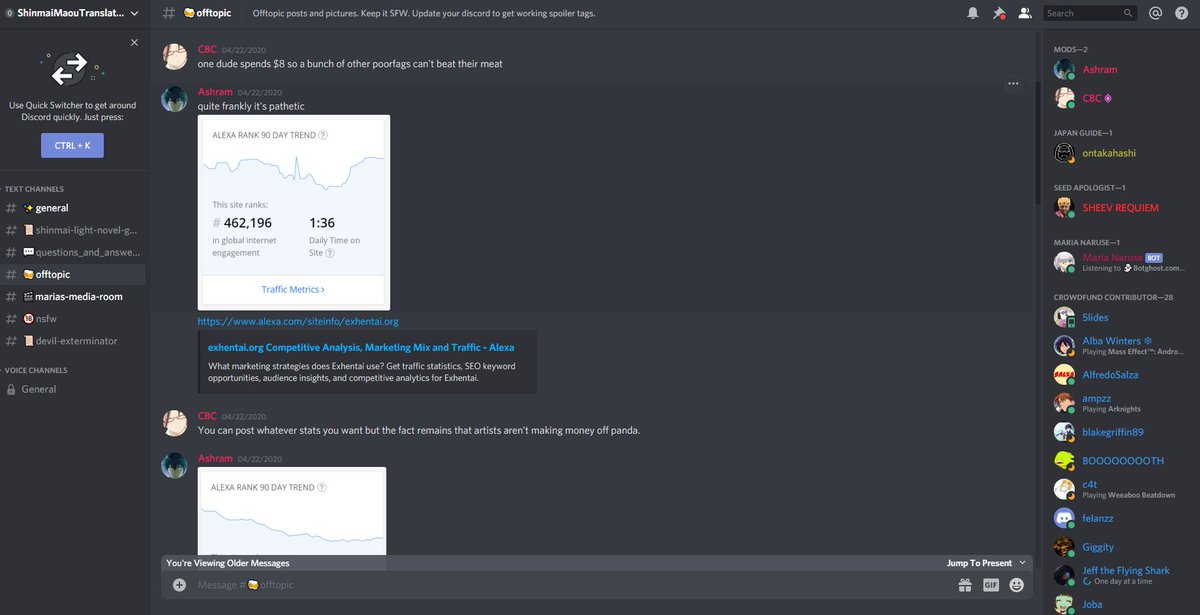Open notification bell settings
This screenshot has height=615, width=1200.
tap(973, 13)
